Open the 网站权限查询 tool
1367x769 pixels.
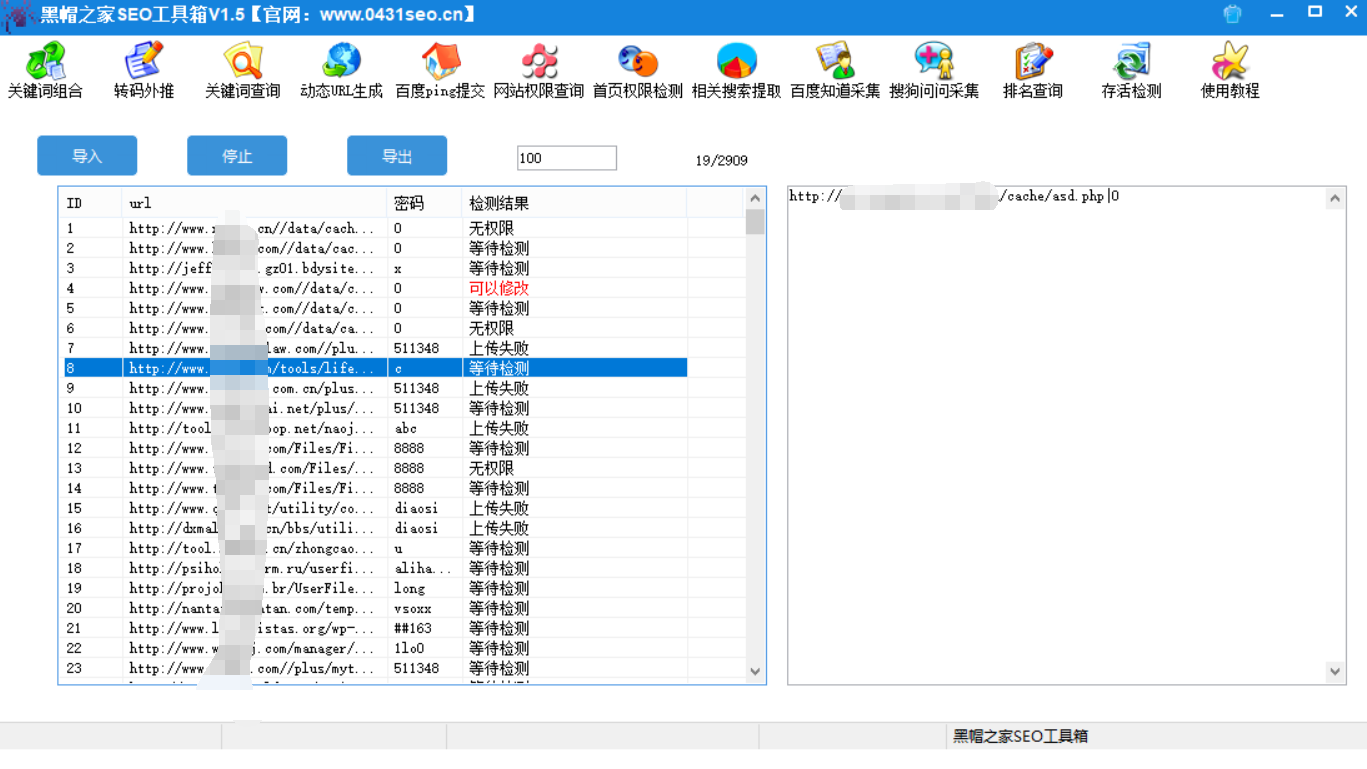539,70
